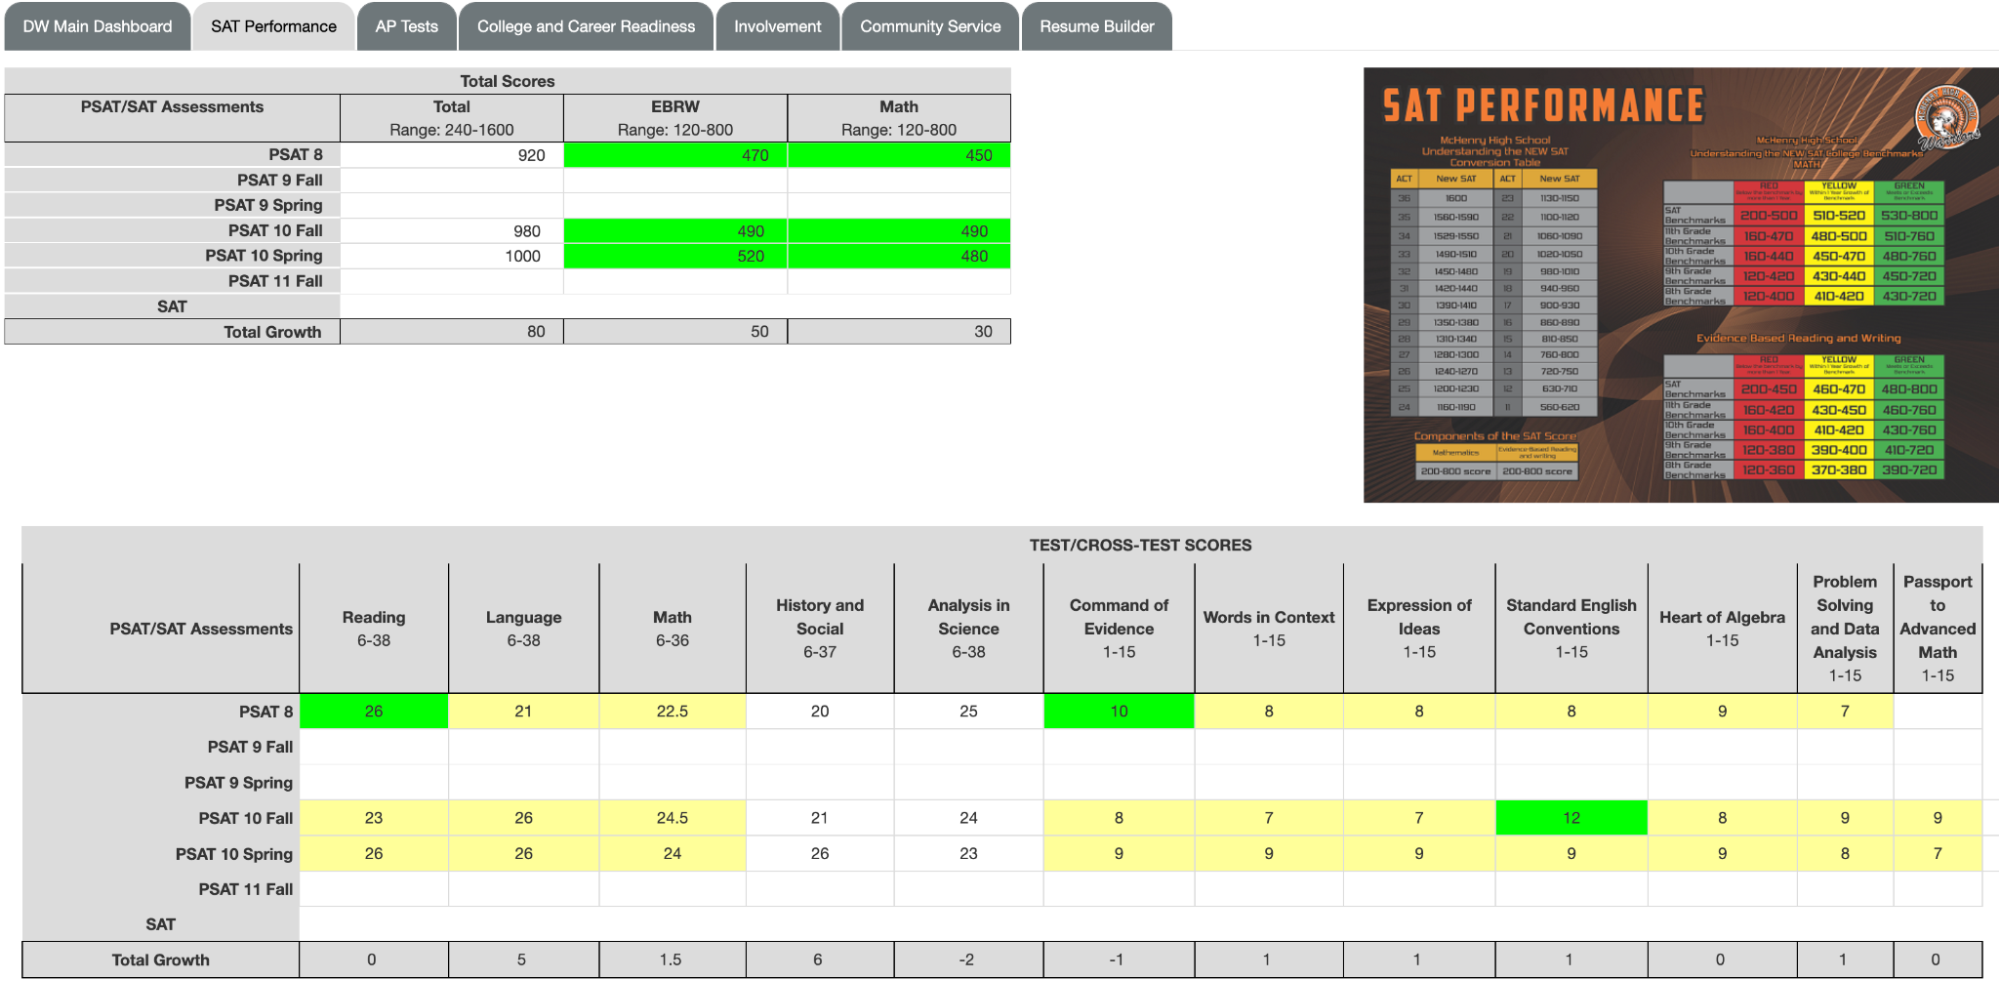Select PSAT 8 Math test score 22.5
This screenshot has height=983, width=1999.
673,711
